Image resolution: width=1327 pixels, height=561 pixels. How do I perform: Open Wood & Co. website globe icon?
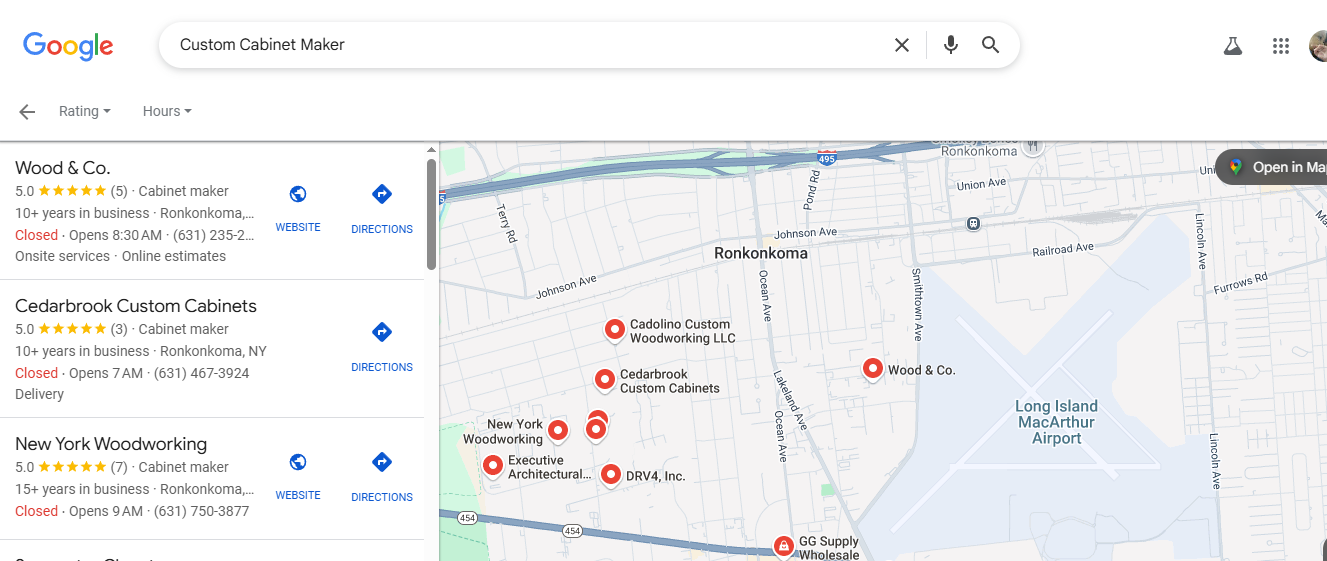(298, 194)
